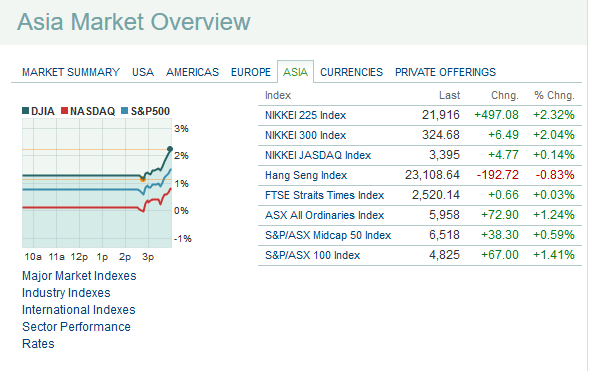Click the 21,916 last value
Image resolution: width=589 pixels, height=371 pixels.
click(441, 115)
